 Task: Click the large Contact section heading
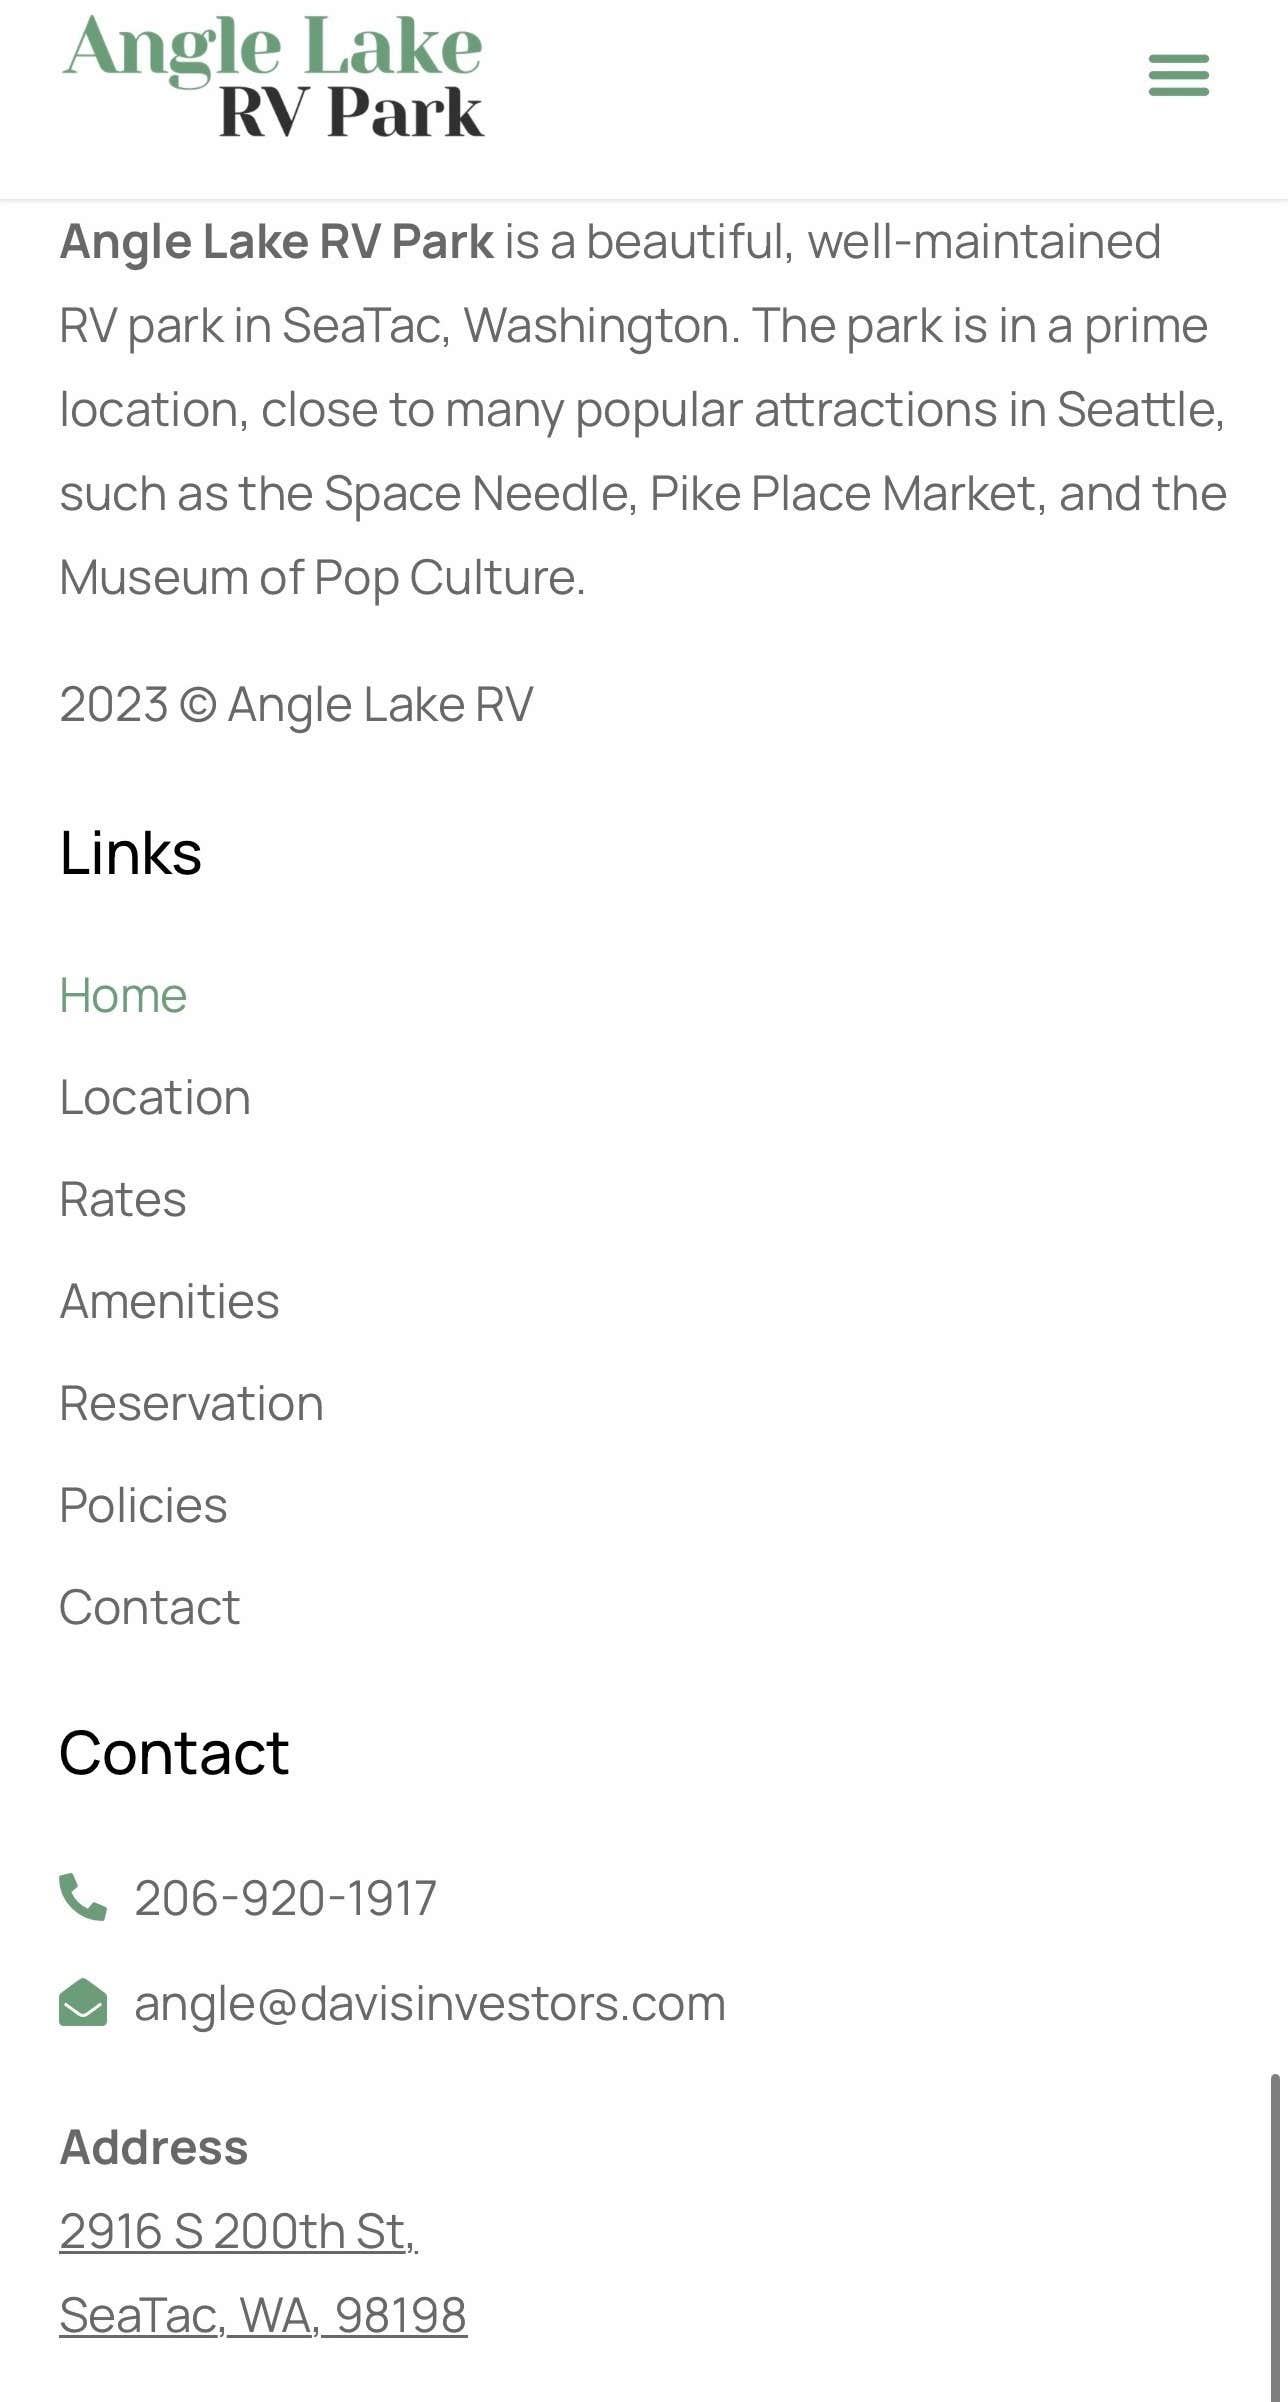tap(174, 1752)
